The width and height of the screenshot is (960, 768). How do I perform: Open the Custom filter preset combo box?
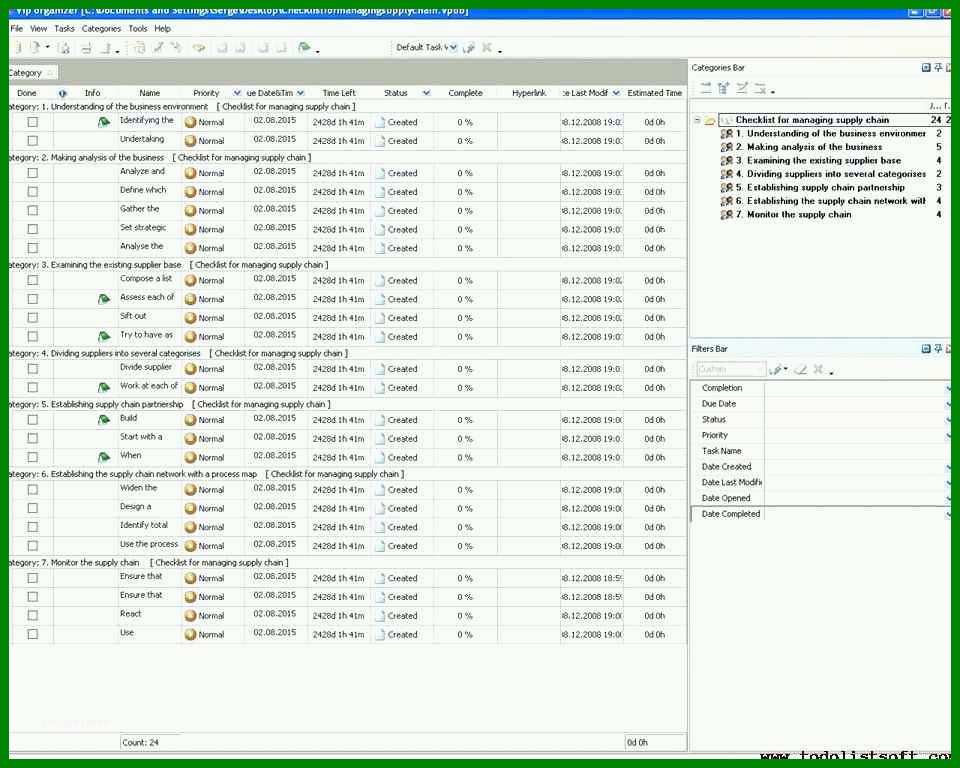(x=732, y=369)
